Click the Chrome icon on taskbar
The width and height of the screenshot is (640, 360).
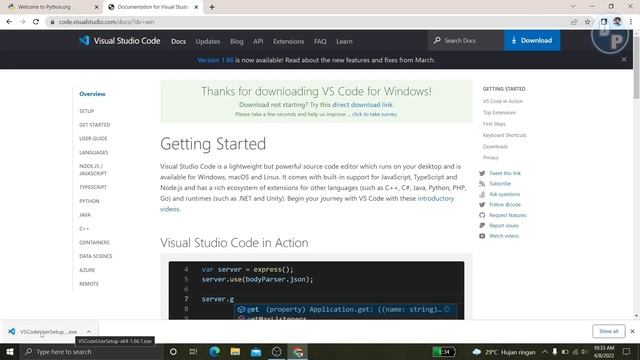pos(298,351)
